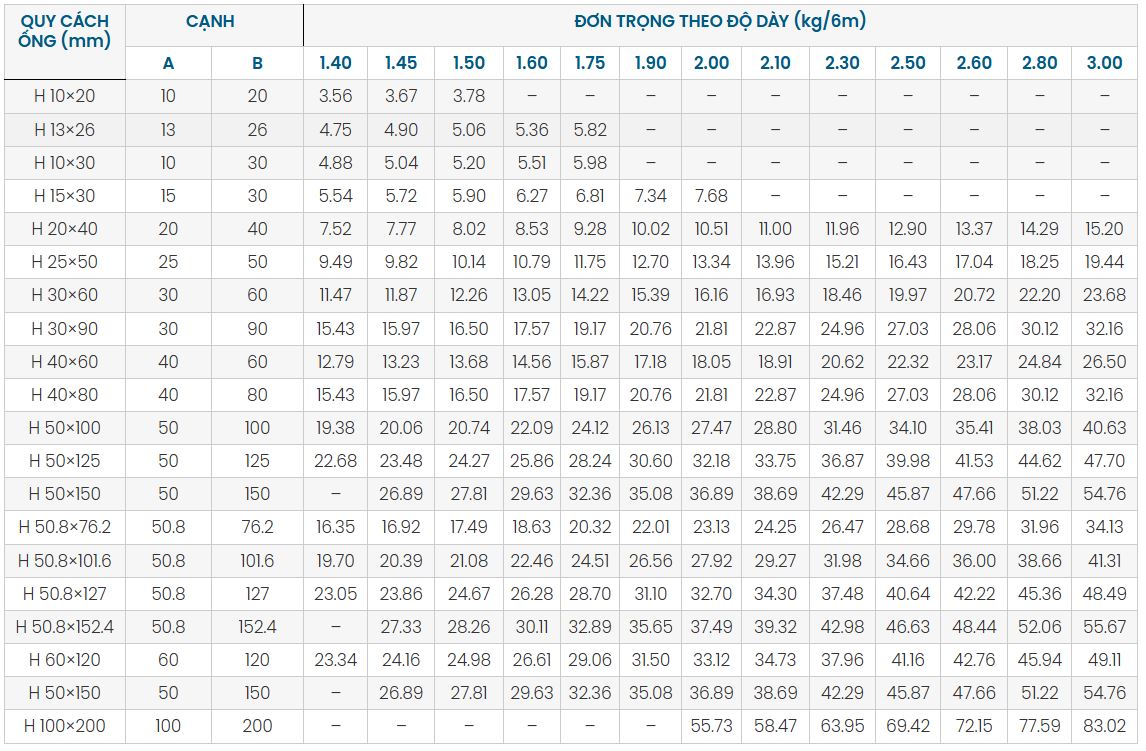Click the "H 30×60" row label
The image size is (1146, 751).
(x=64, y=295)
